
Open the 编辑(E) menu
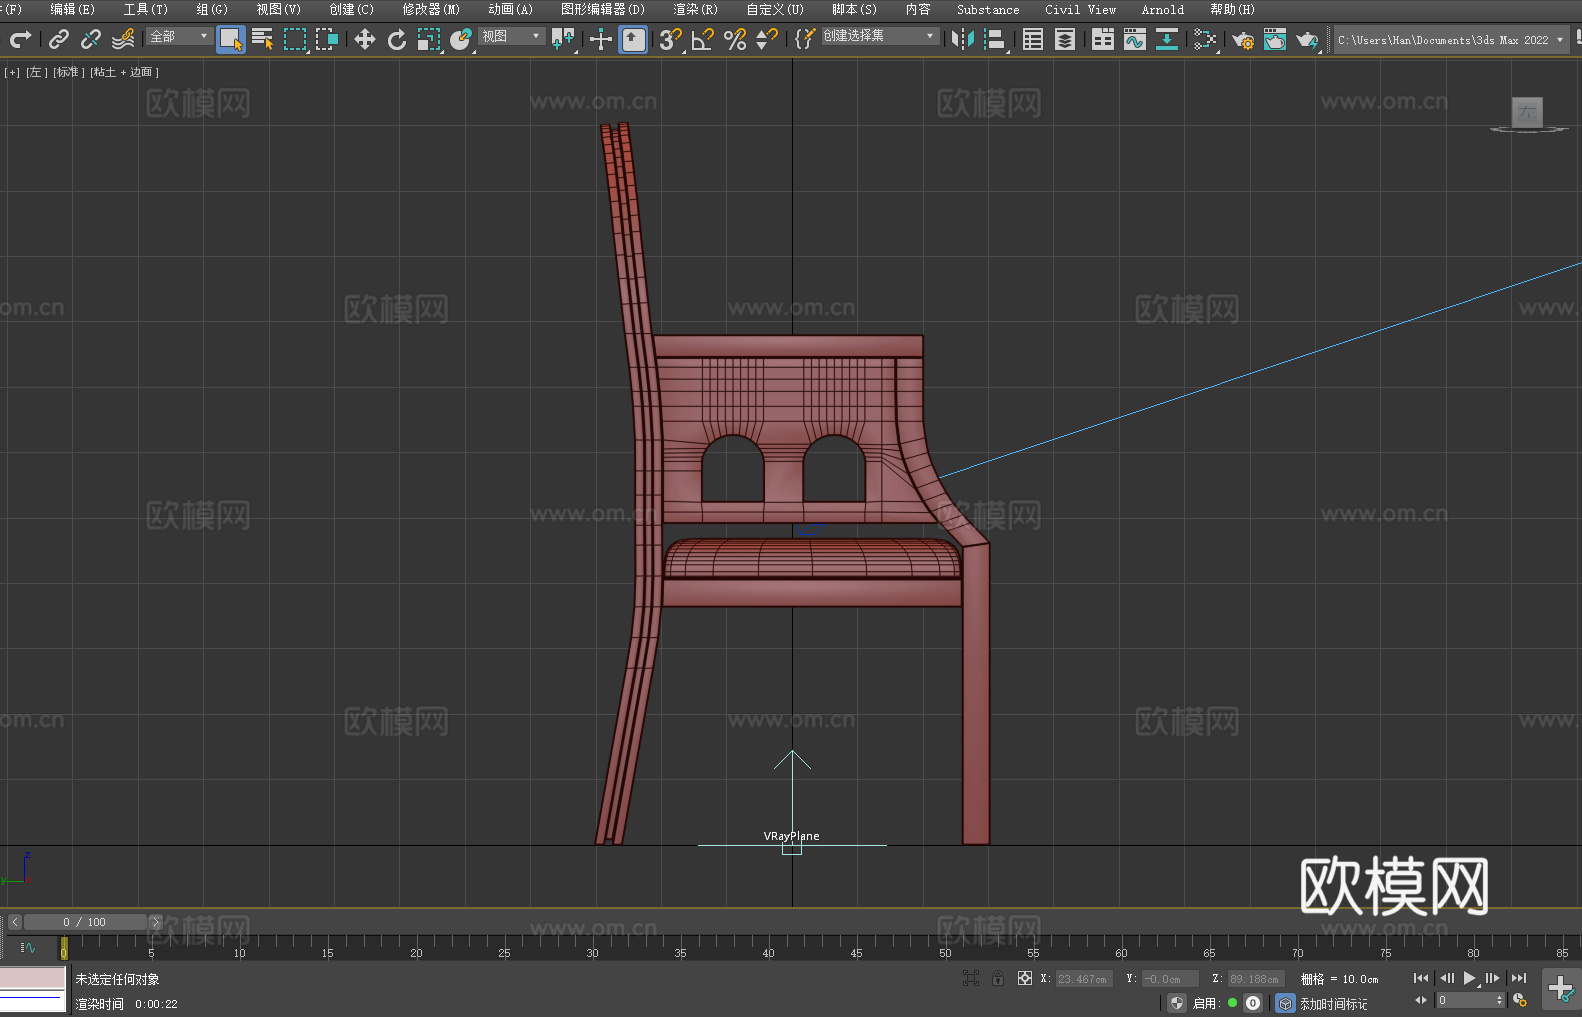pyautogui.click(x=72, y=9)
